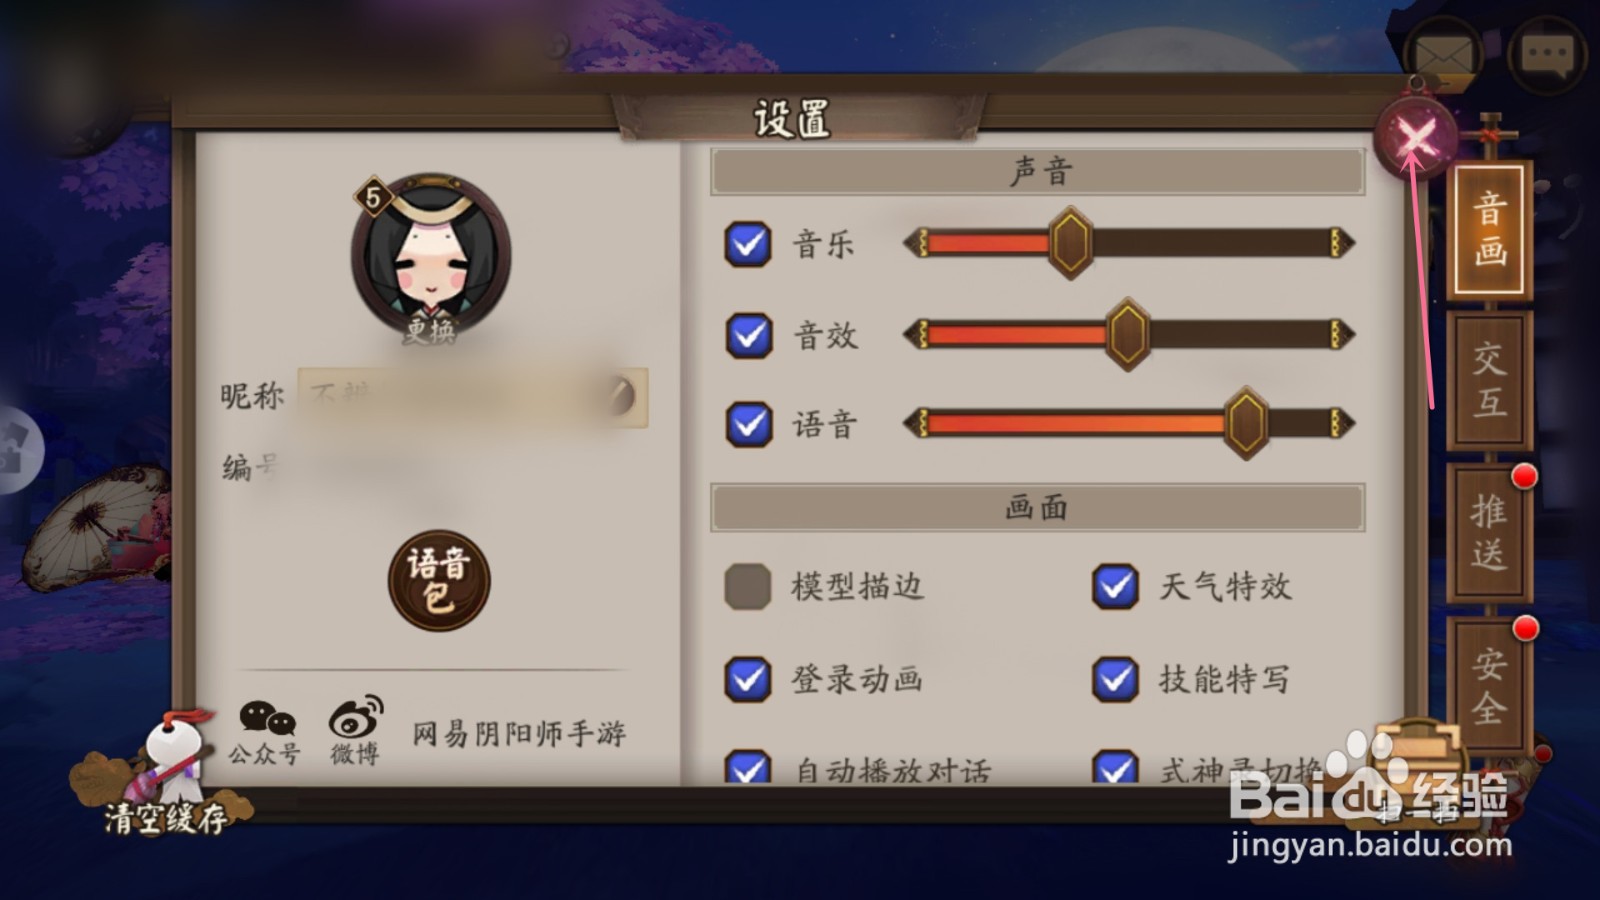This screenshot has width=1600, height=900.
Task: Disable the 音乐 music checkbox
Action: [747, 244]
